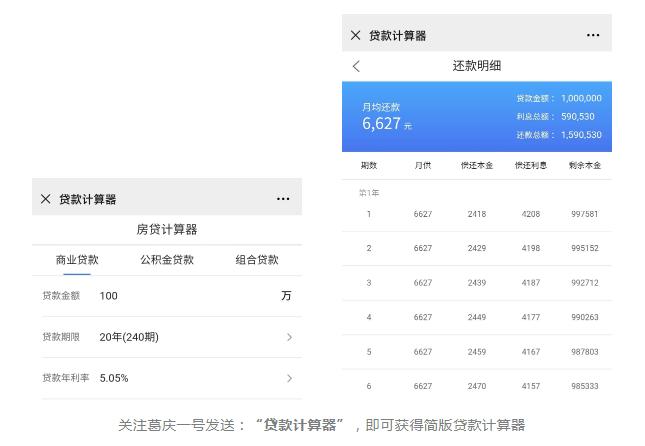Click remaining principal 997581 in period 1
Screen dimensions: 645x446
[x=585, y=214]
